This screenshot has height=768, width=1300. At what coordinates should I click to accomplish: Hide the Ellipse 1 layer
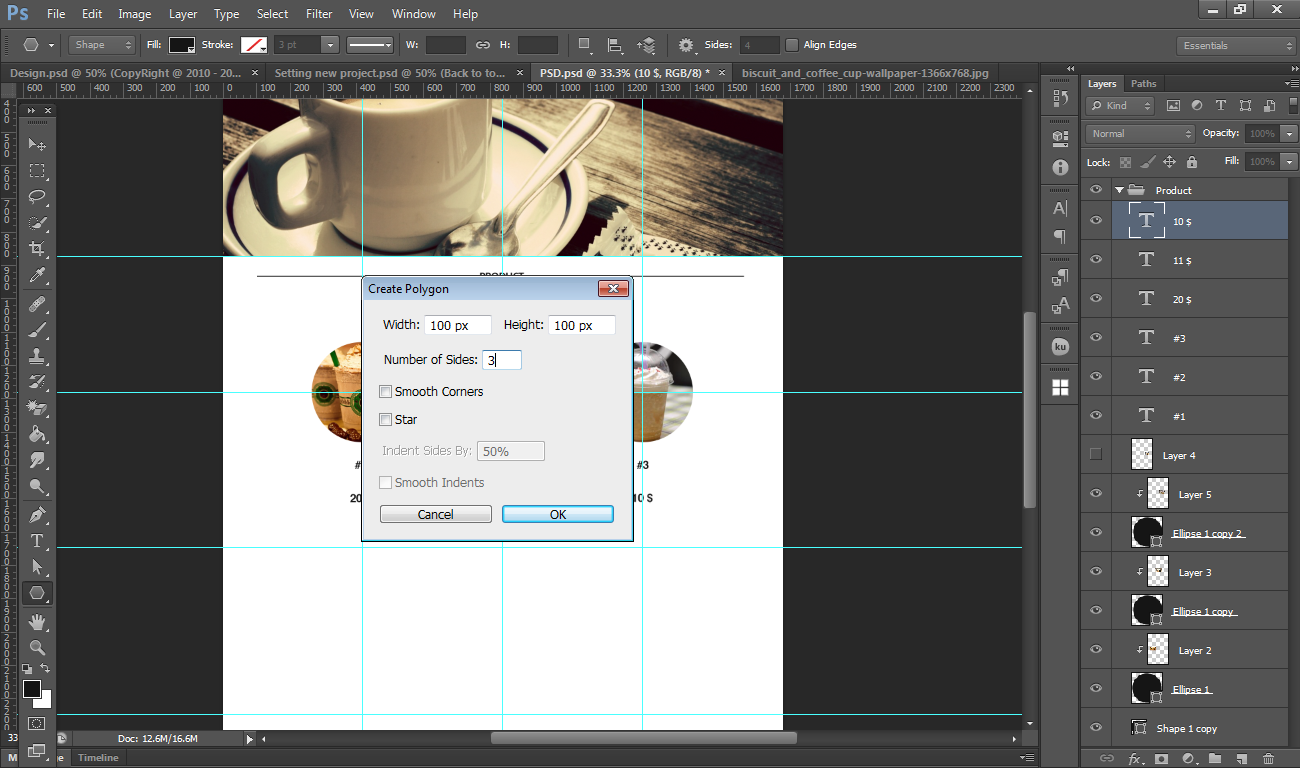click(1096, 688)
